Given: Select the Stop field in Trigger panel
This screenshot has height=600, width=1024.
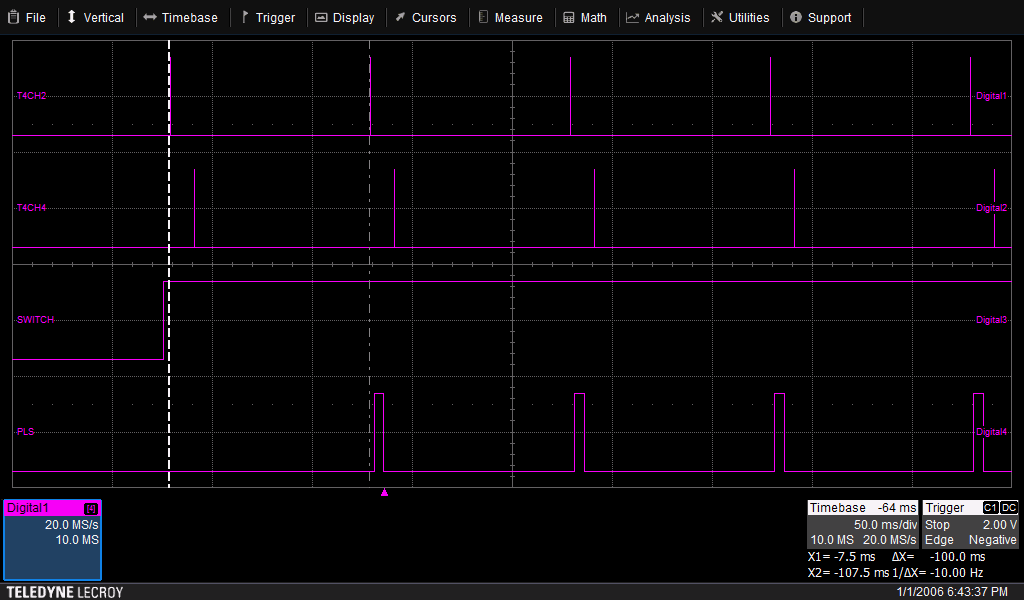Looking at the screenshot, I should click(x=937, y=524).
